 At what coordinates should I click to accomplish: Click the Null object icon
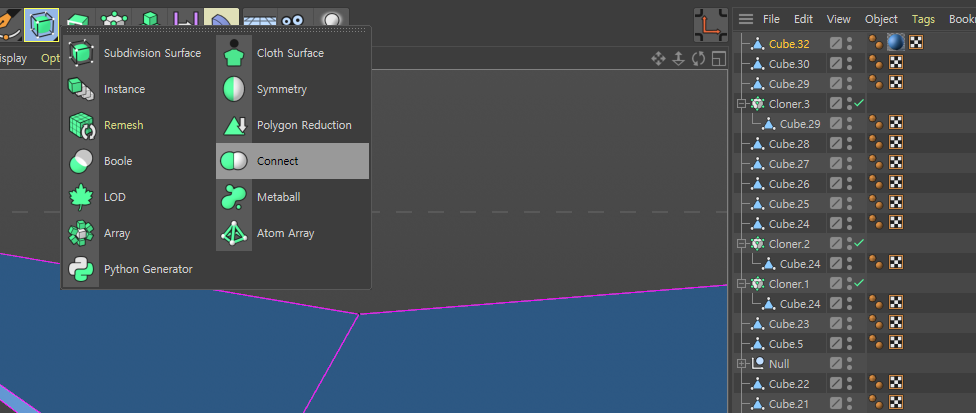click(x=758, y=363)
